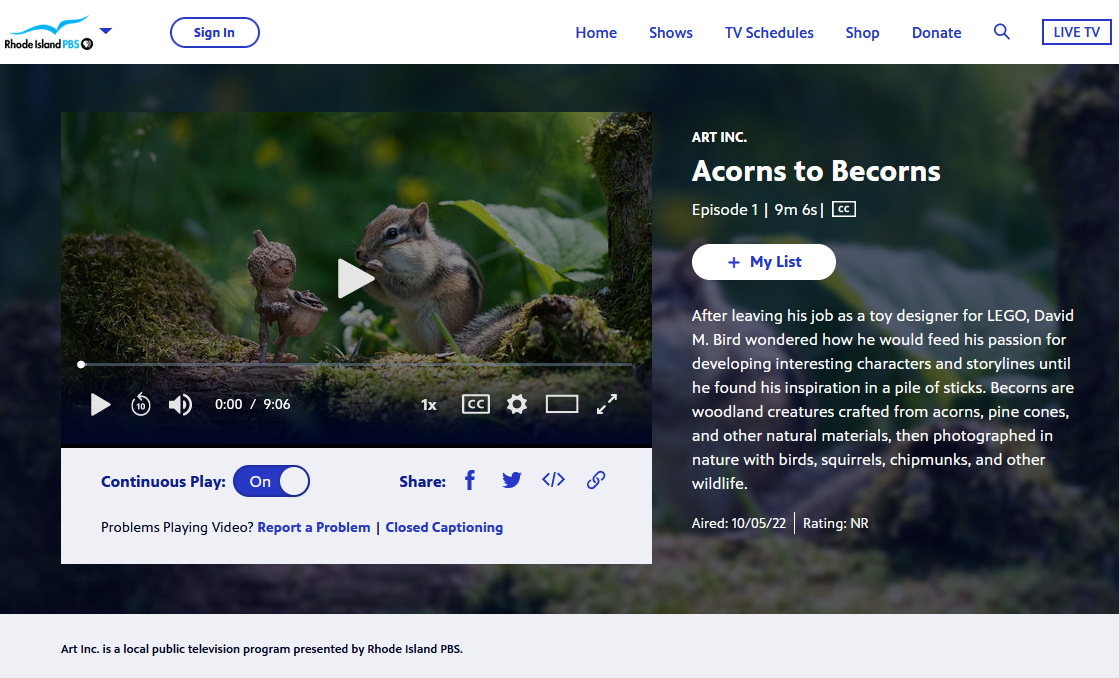The image size is (1119, 678).
Task: Switch to theater mode with rectangle icon
Action: click(x=562, y=405)
